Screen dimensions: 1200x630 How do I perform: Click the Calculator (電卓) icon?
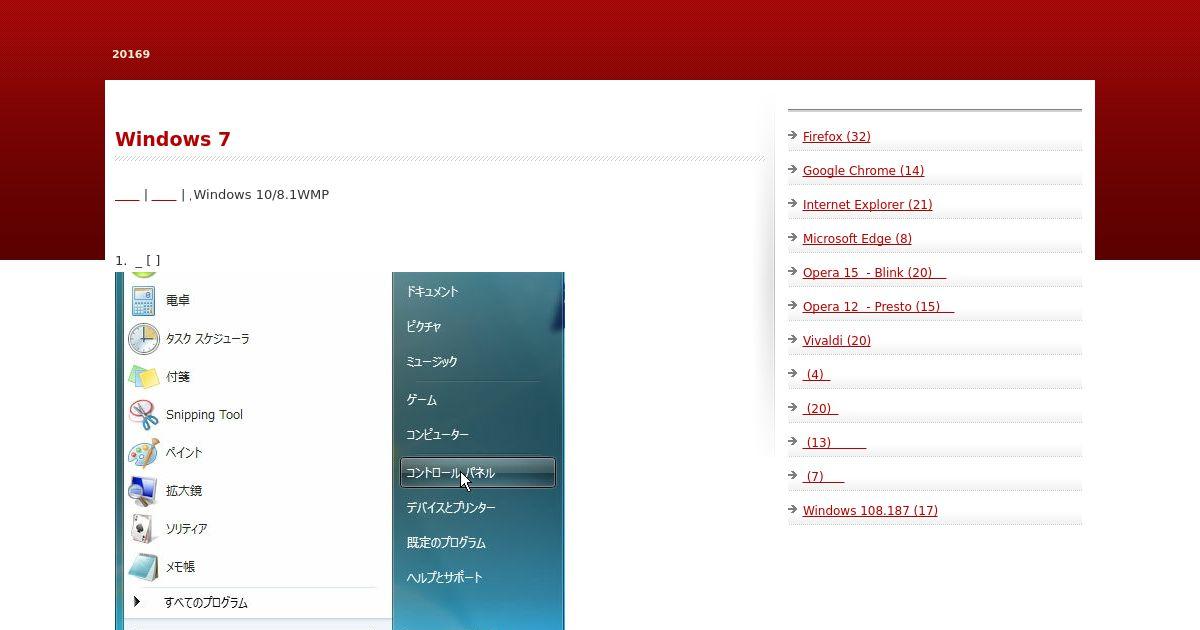tap(144, 300)
